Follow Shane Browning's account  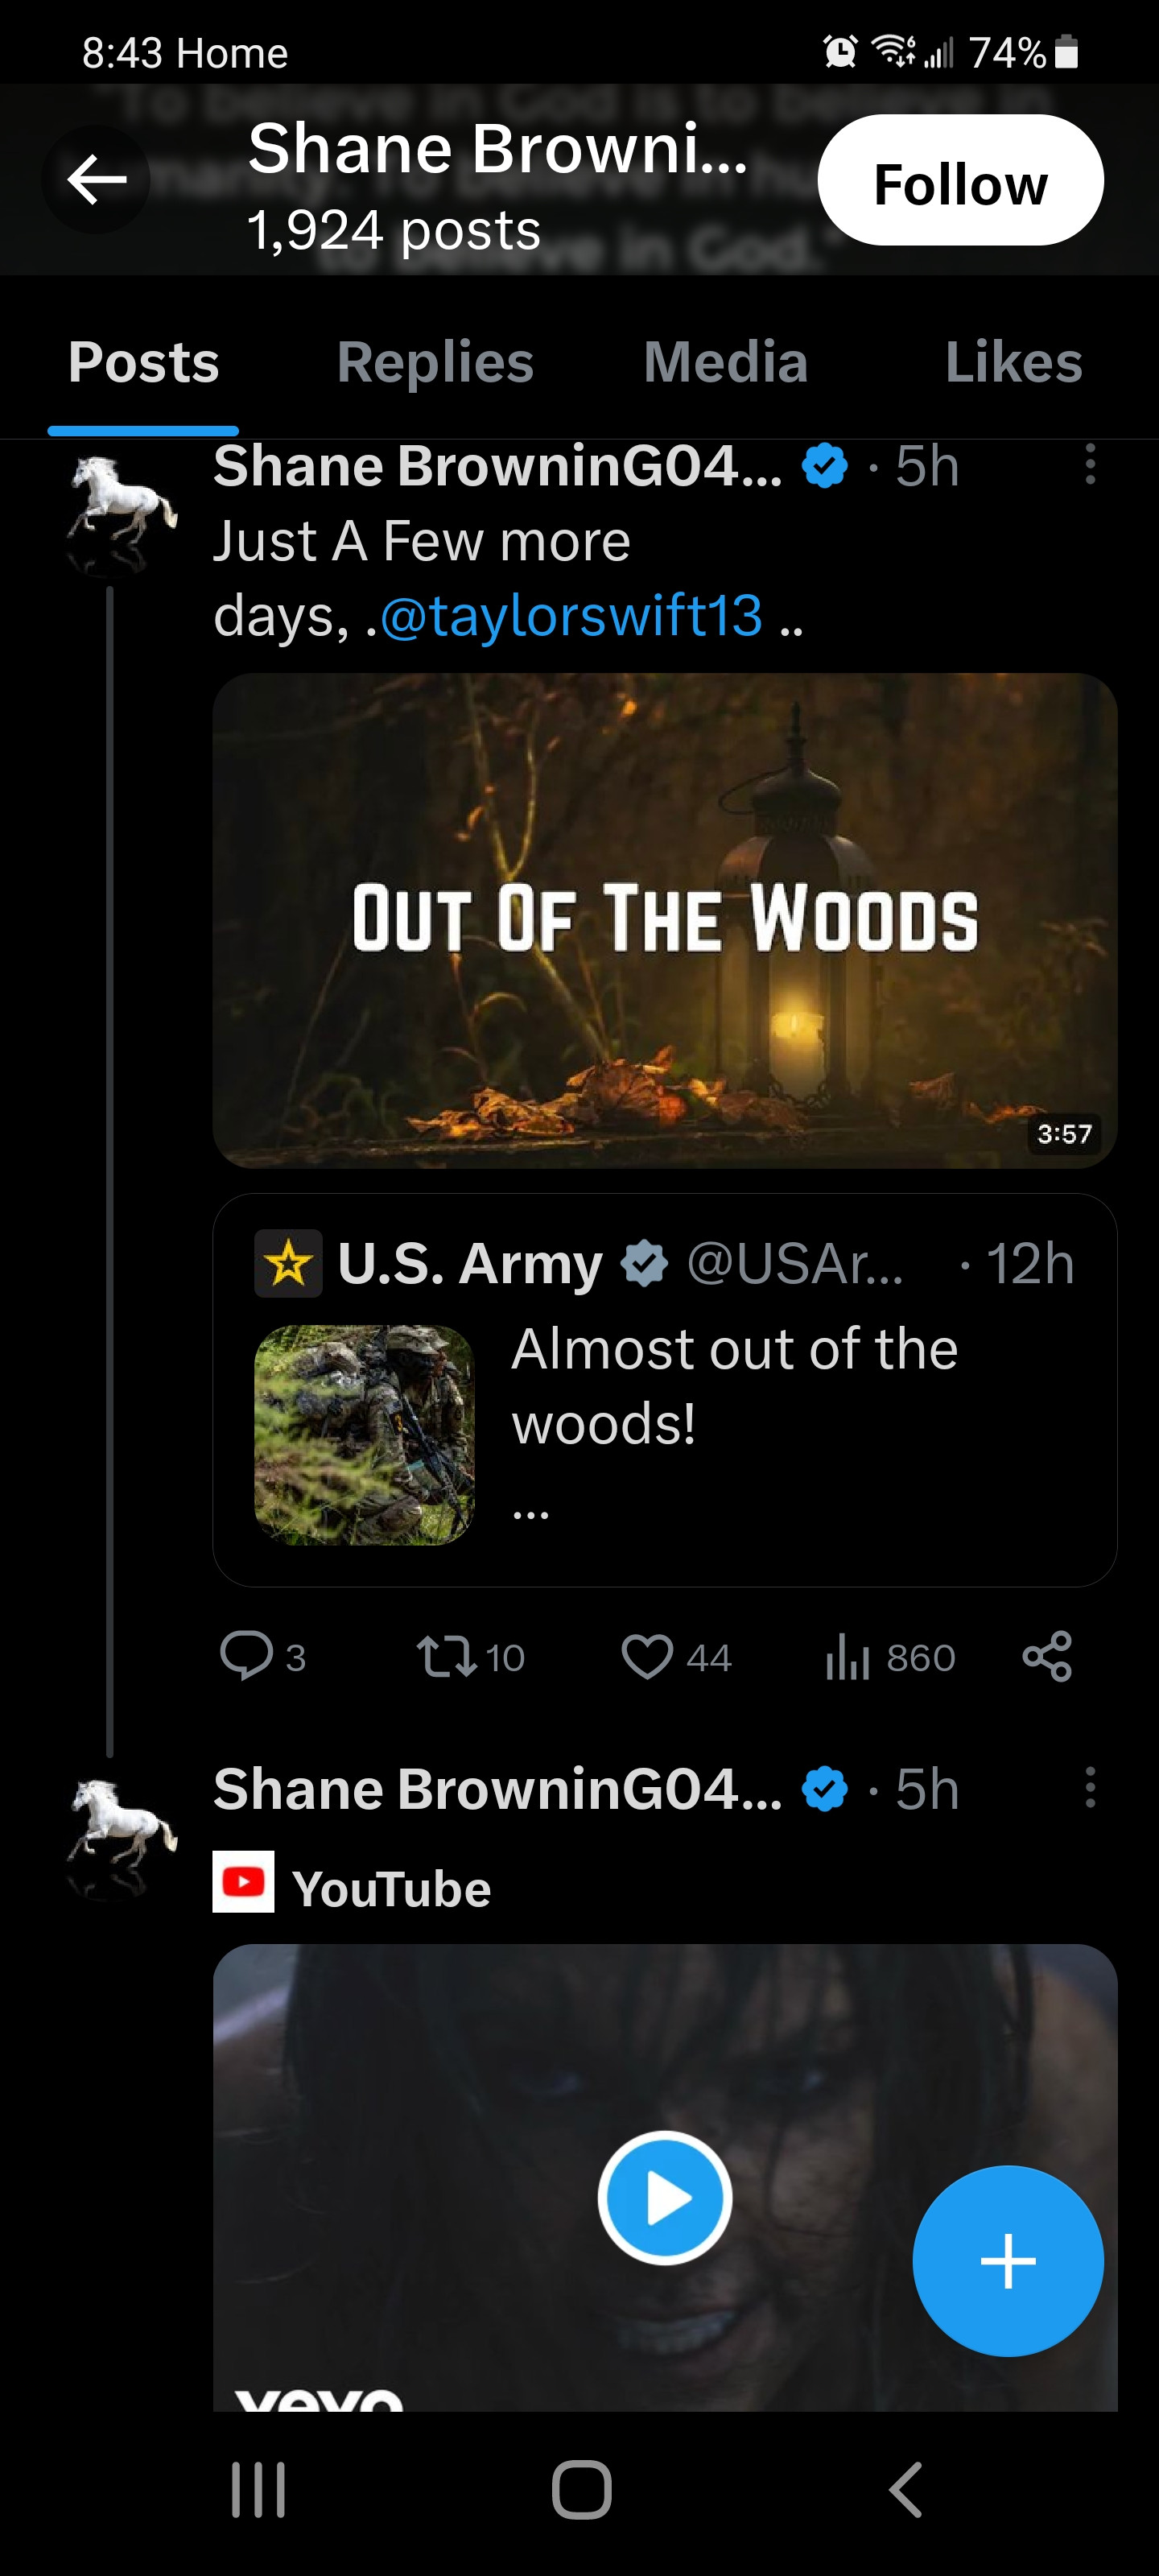click(959, 181)
